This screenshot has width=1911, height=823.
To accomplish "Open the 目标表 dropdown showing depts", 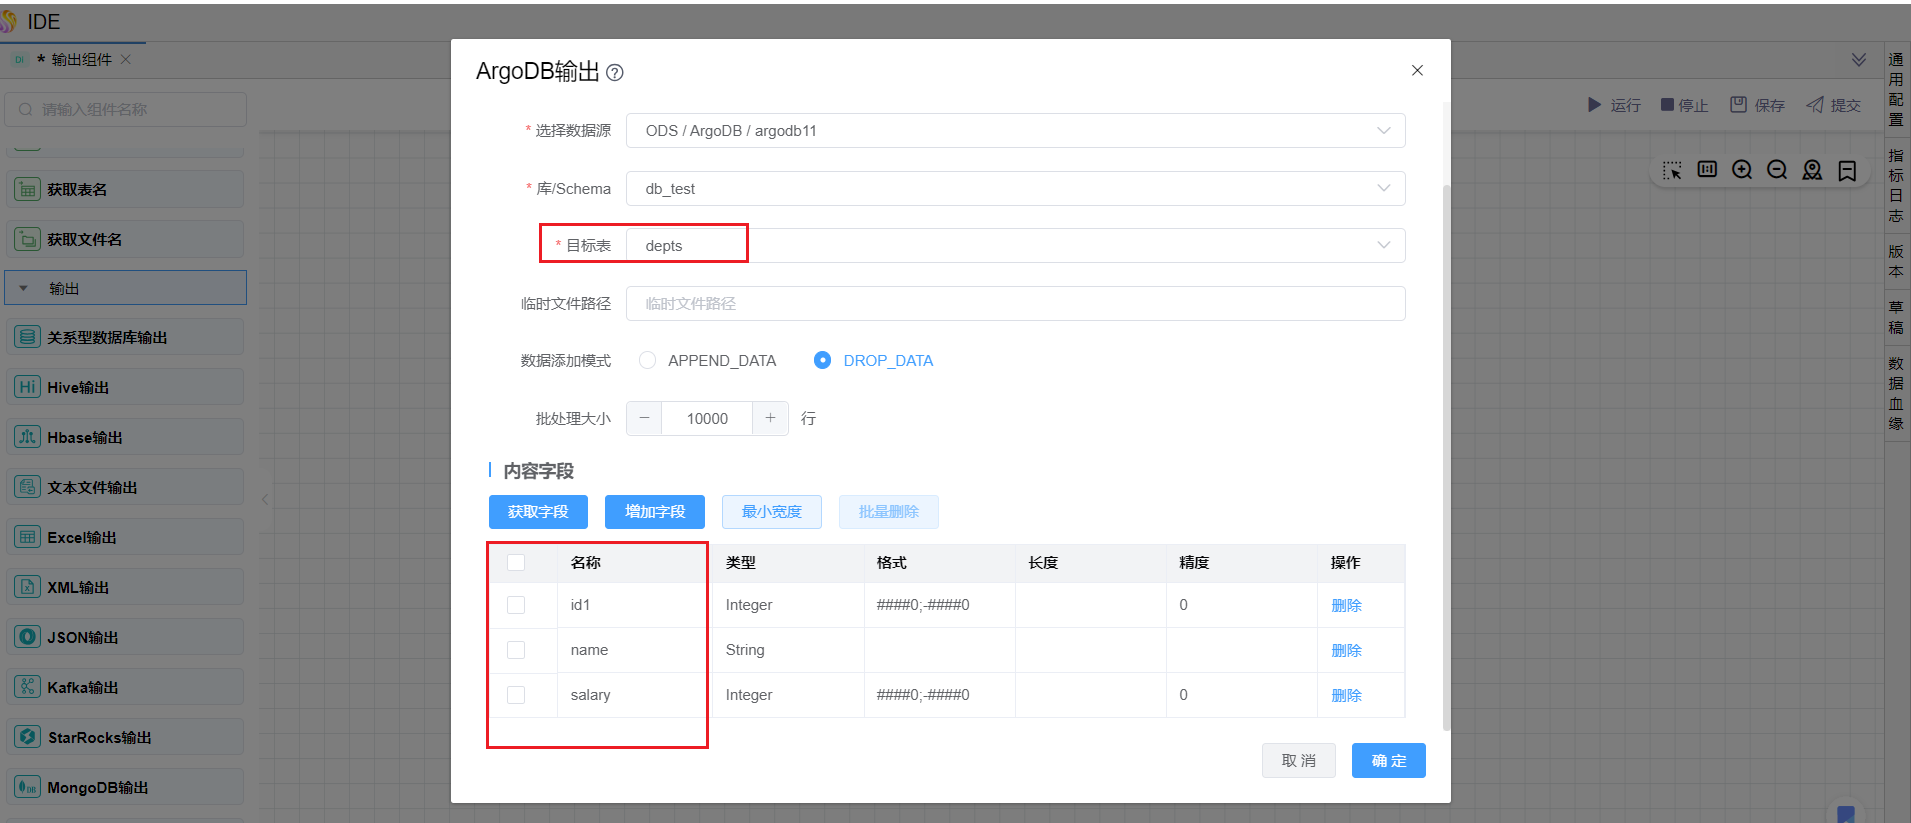I will tap(1015, 246).
